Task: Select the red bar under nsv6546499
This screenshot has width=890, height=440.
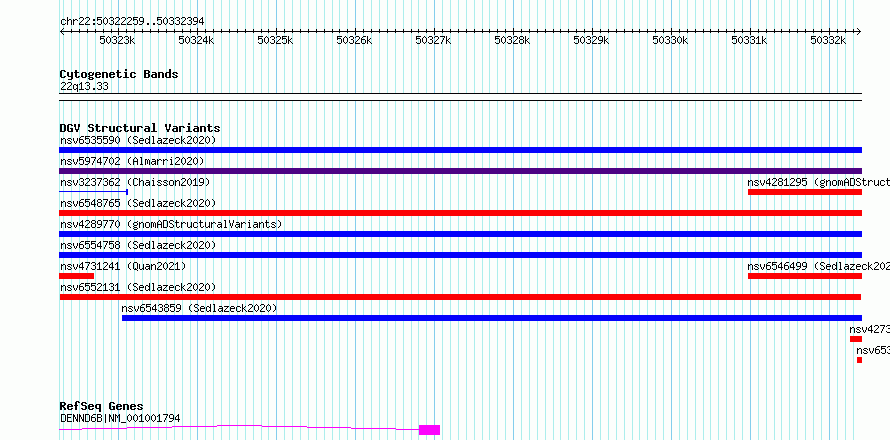Action: (x=805, y=276)
